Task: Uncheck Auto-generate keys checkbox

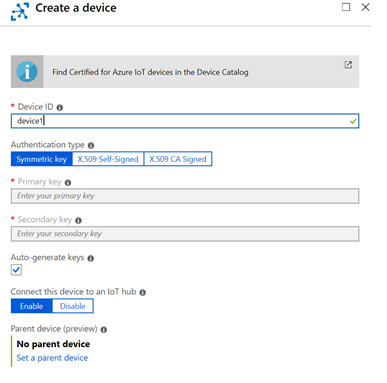Action: pyautogui.click(x=16, y=270)
